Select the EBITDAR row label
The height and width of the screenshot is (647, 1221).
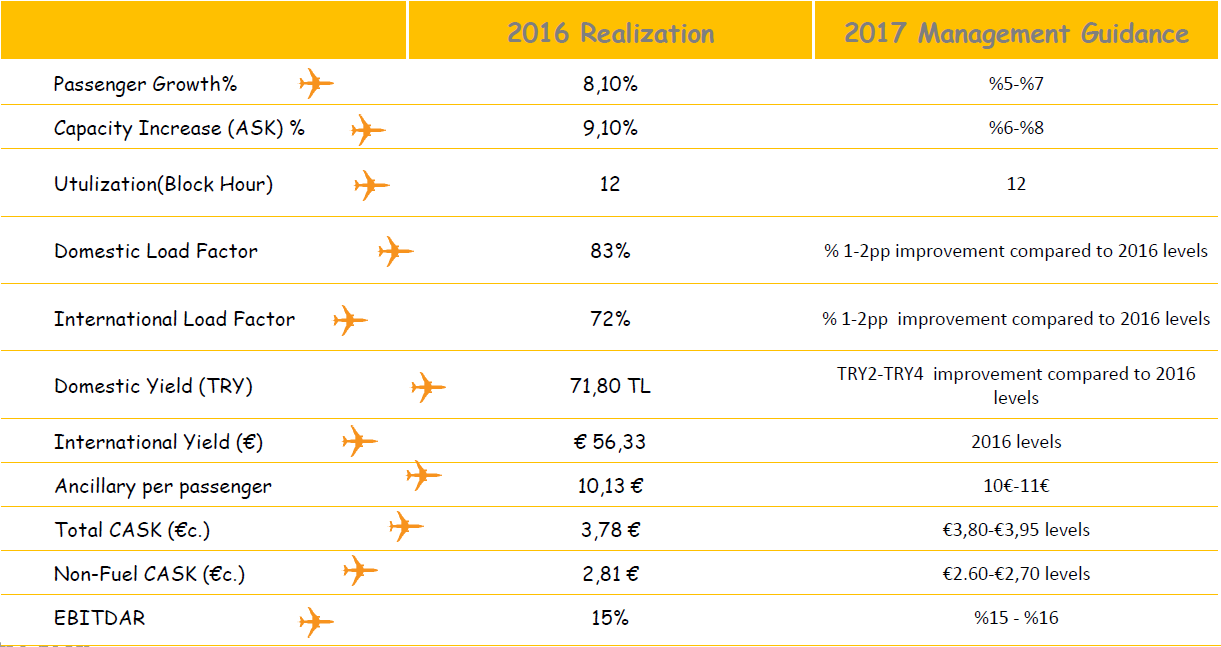point(100,618)
